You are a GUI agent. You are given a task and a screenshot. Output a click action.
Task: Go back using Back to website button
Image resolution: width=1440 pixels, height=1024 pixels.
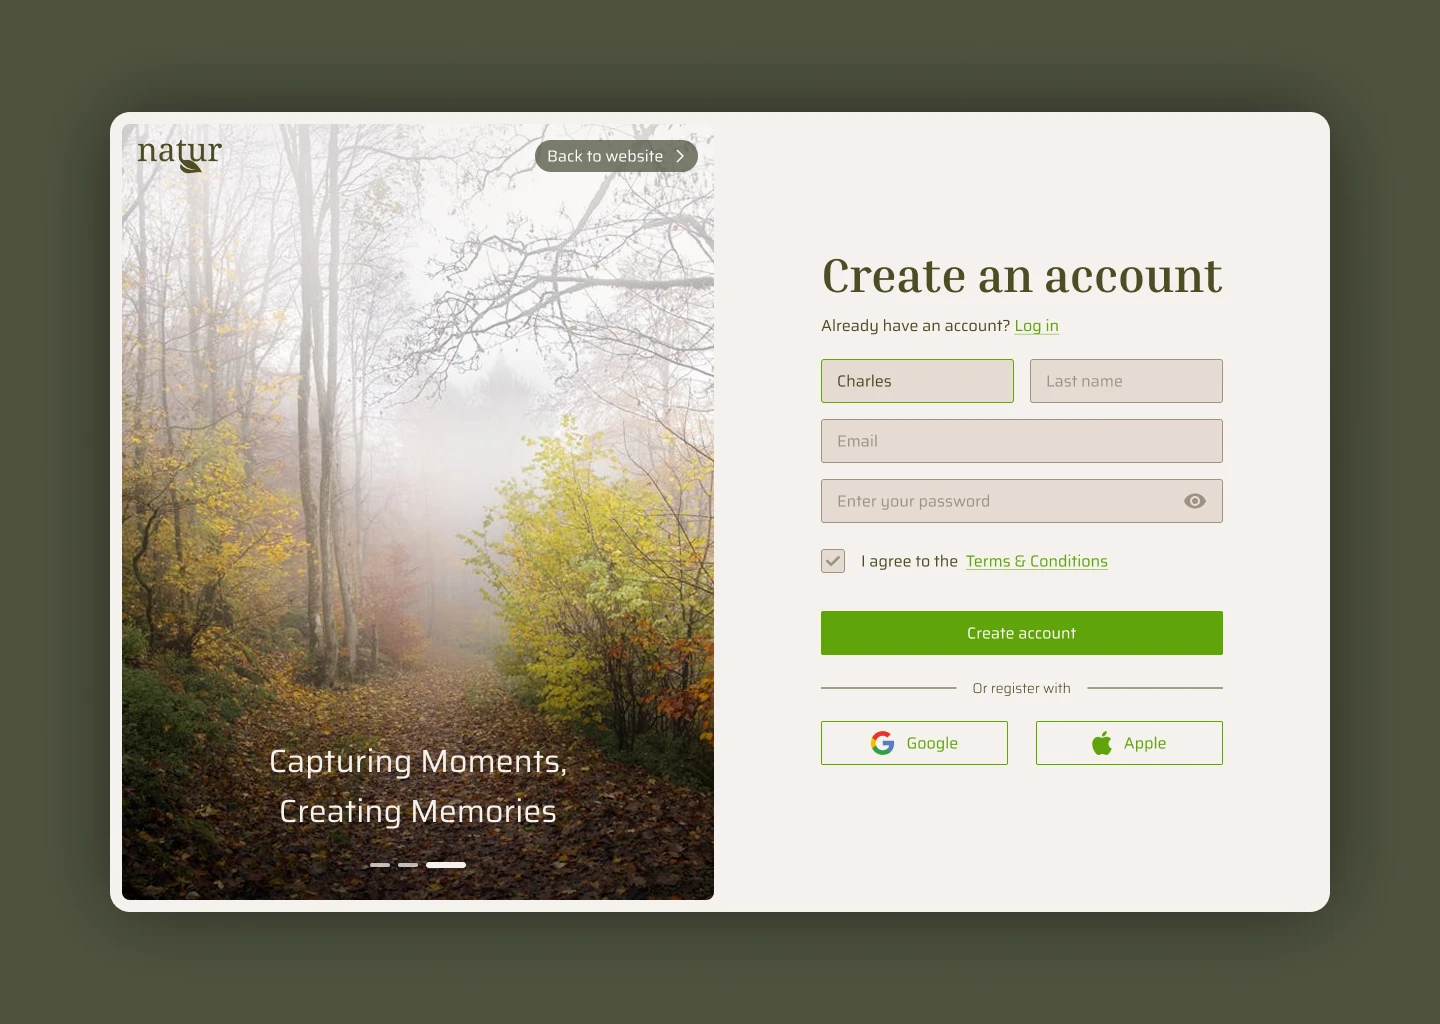616,156
